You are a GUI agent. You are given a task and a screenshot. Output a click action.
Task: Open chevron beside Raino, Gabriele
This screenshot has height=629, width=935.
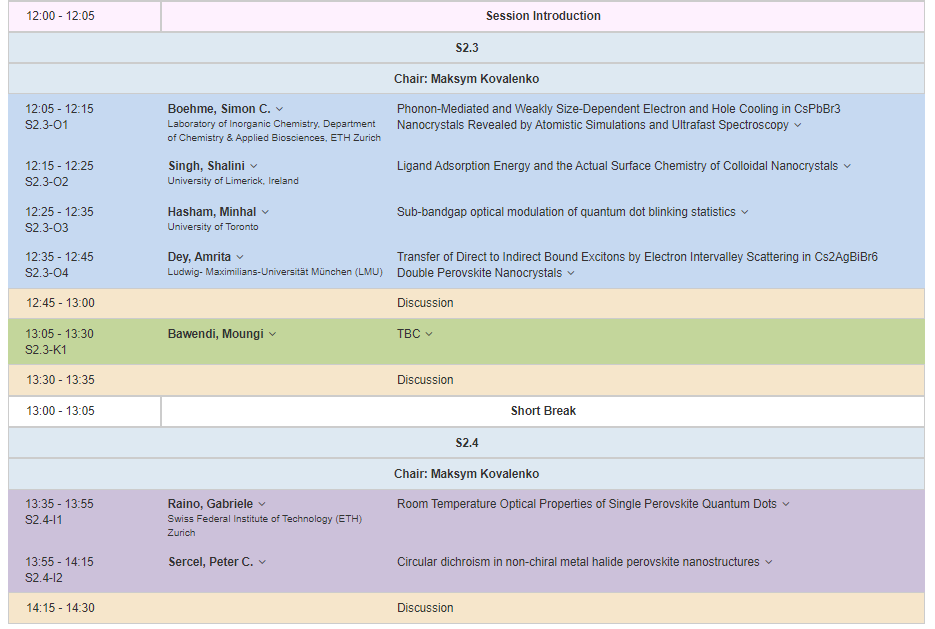click(x=262, y=504)
